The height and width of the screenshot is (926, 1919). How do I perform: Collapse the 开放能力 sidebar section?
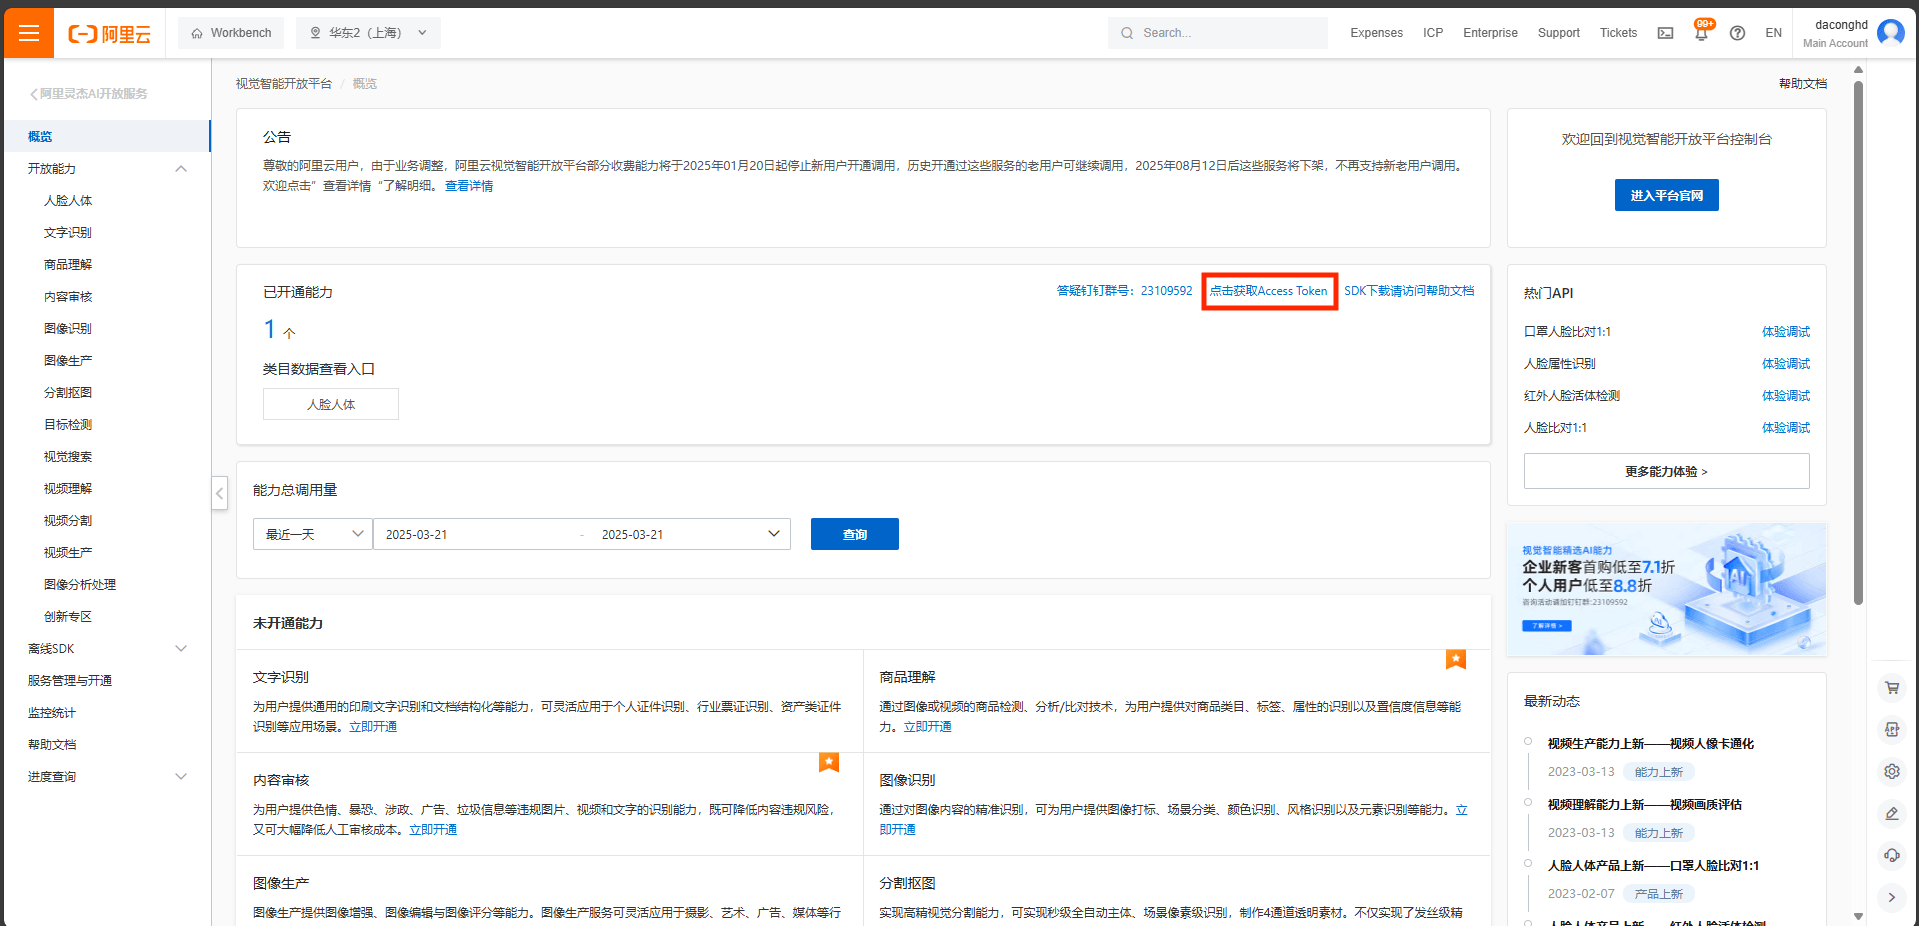click(181, 168)
